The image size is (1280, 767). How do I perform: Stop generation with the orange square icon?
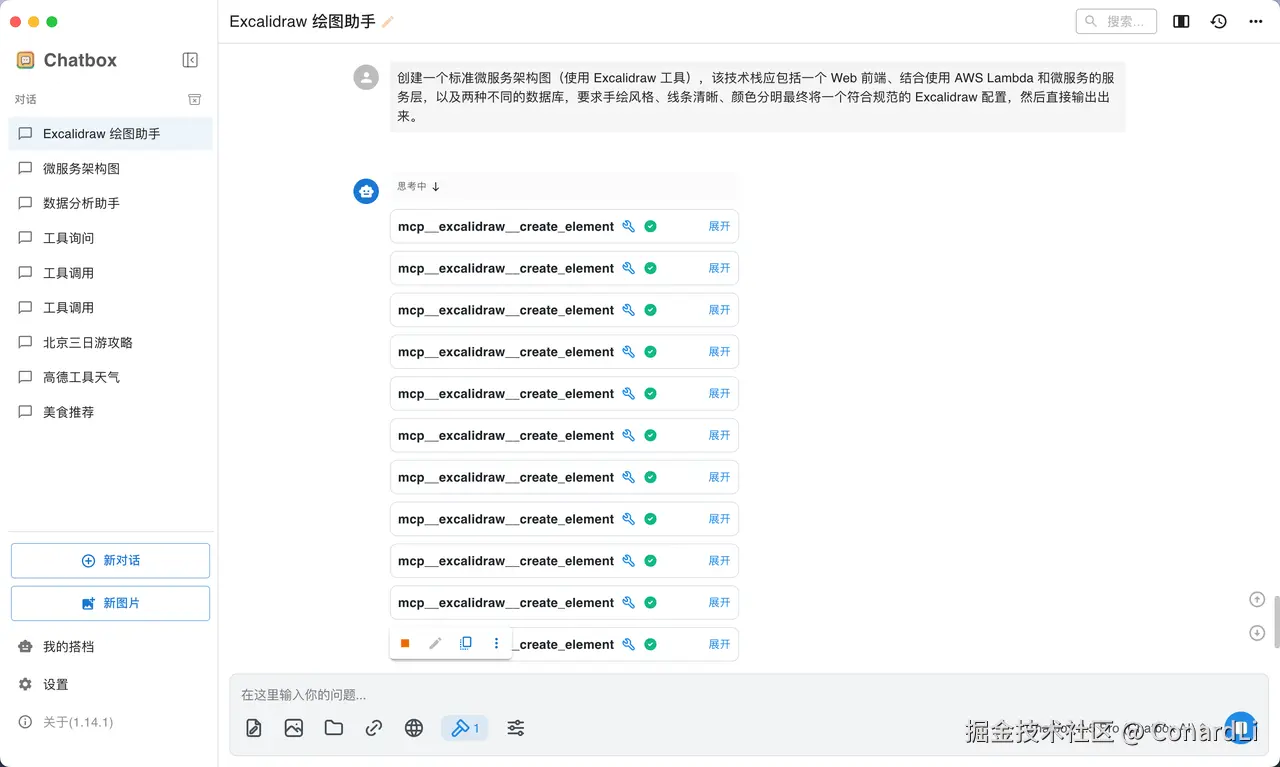405,643
